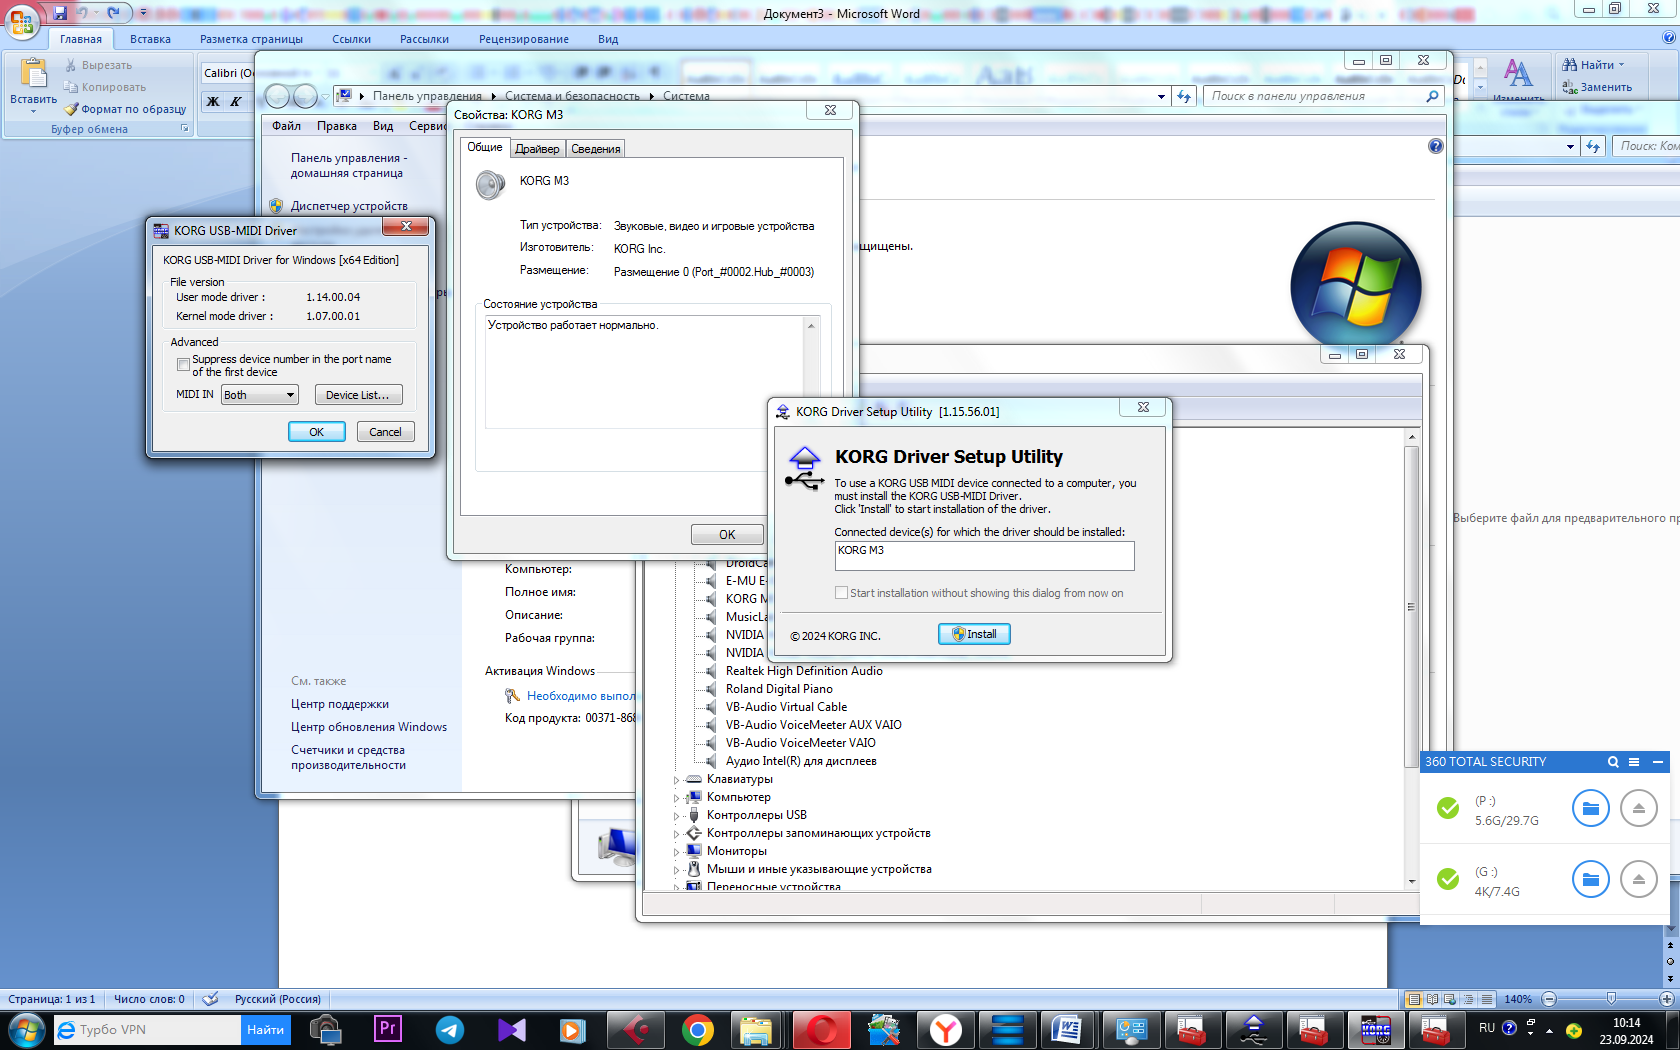Click OK in KORG USB-MIDI Driver dialog

(x=317, y=432)
